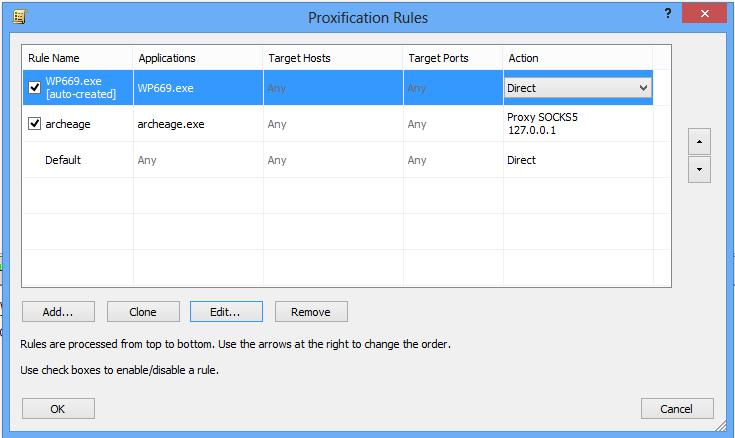Image resolution: width=735 pixels, height=438 pixels.
Task: Click the help question mark button
Action: click(667, 12)
